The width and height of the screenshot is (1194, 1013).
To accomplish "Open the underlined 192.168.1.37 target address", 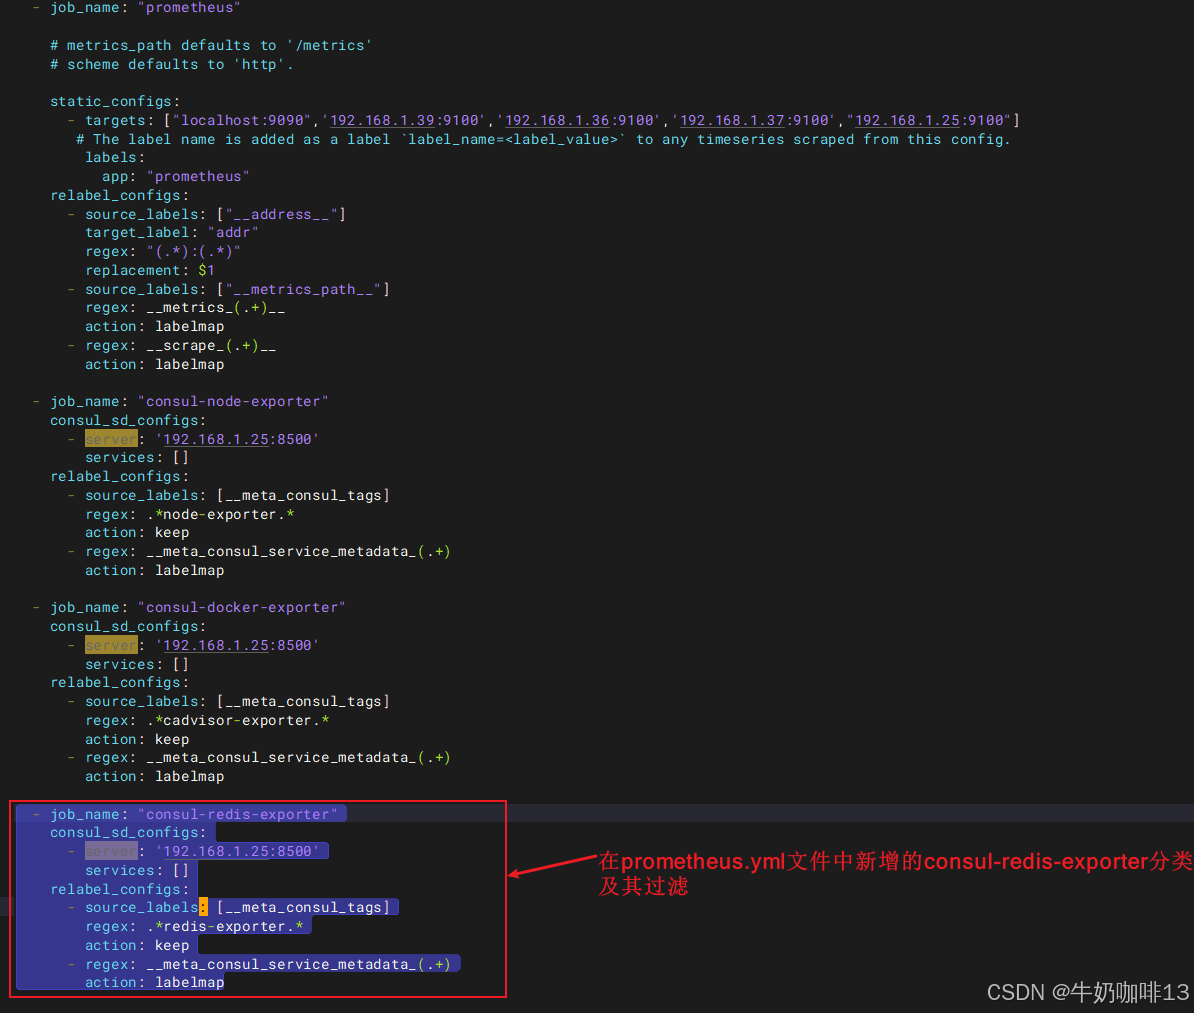I will [x=734, y=120].
